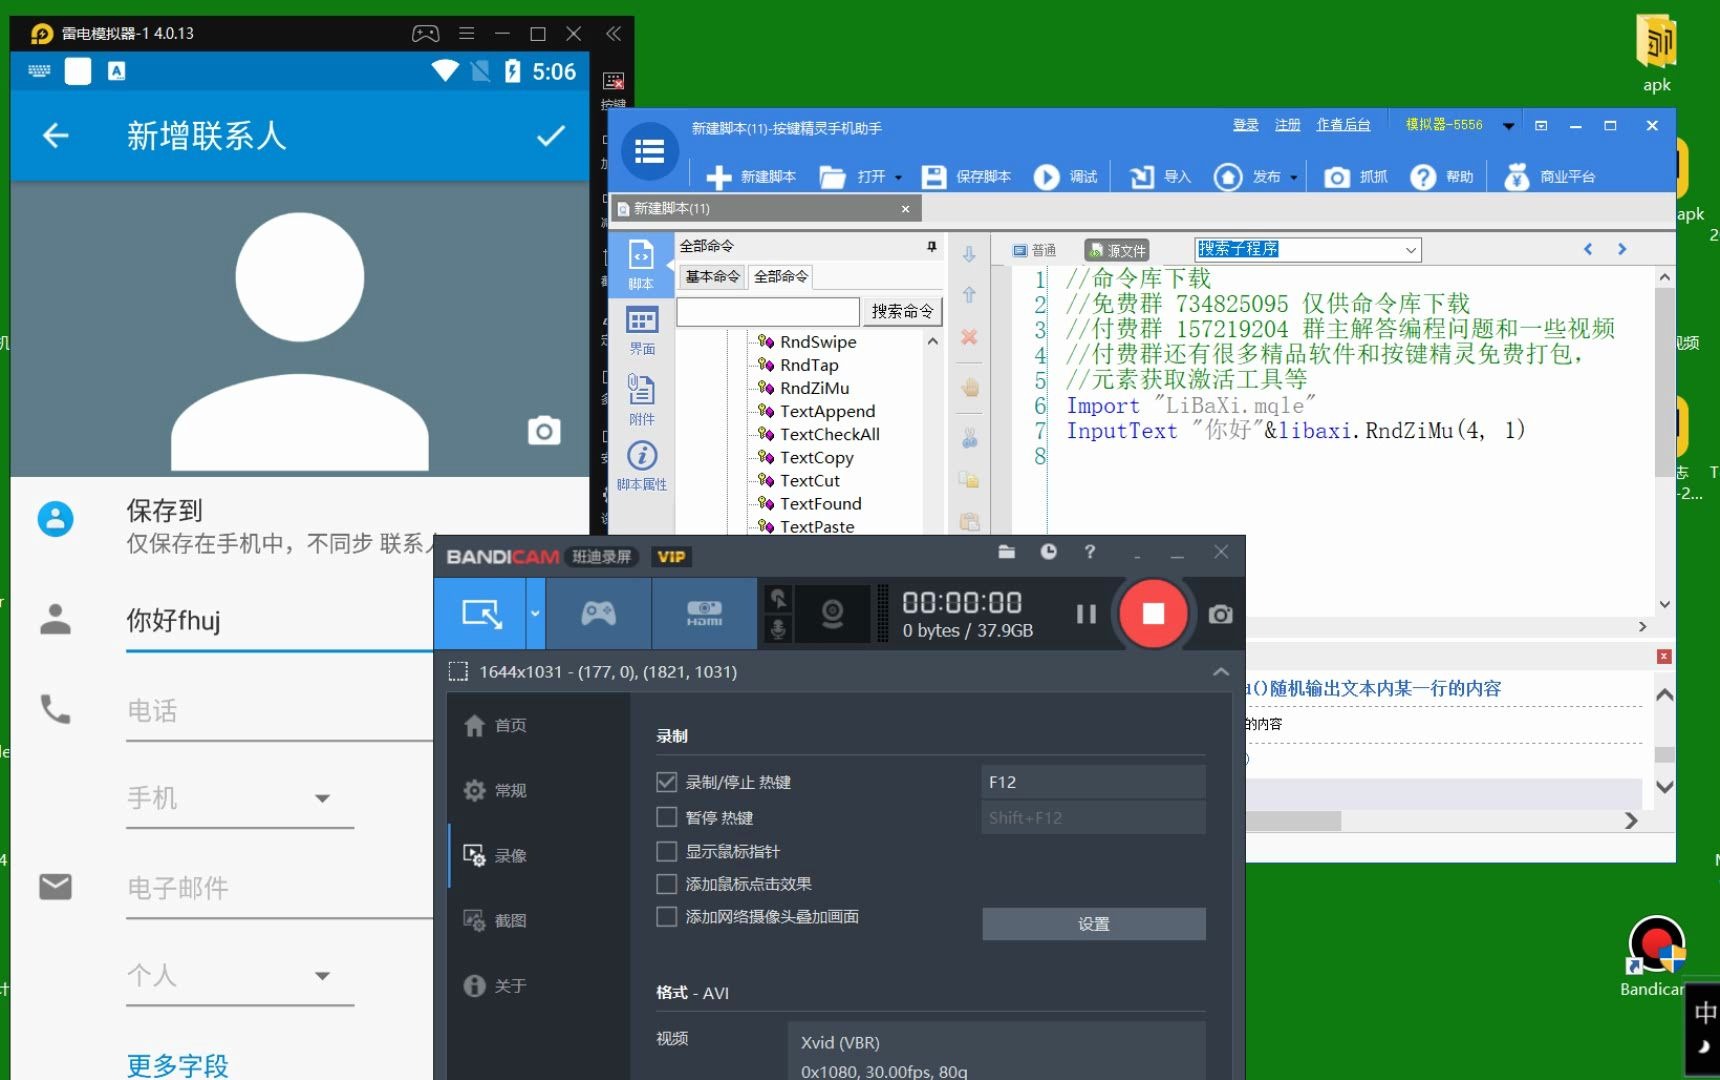This screenshot has width=1720, height=1080.
Task: Click the 搜索命令 search button
Action: 902,312
